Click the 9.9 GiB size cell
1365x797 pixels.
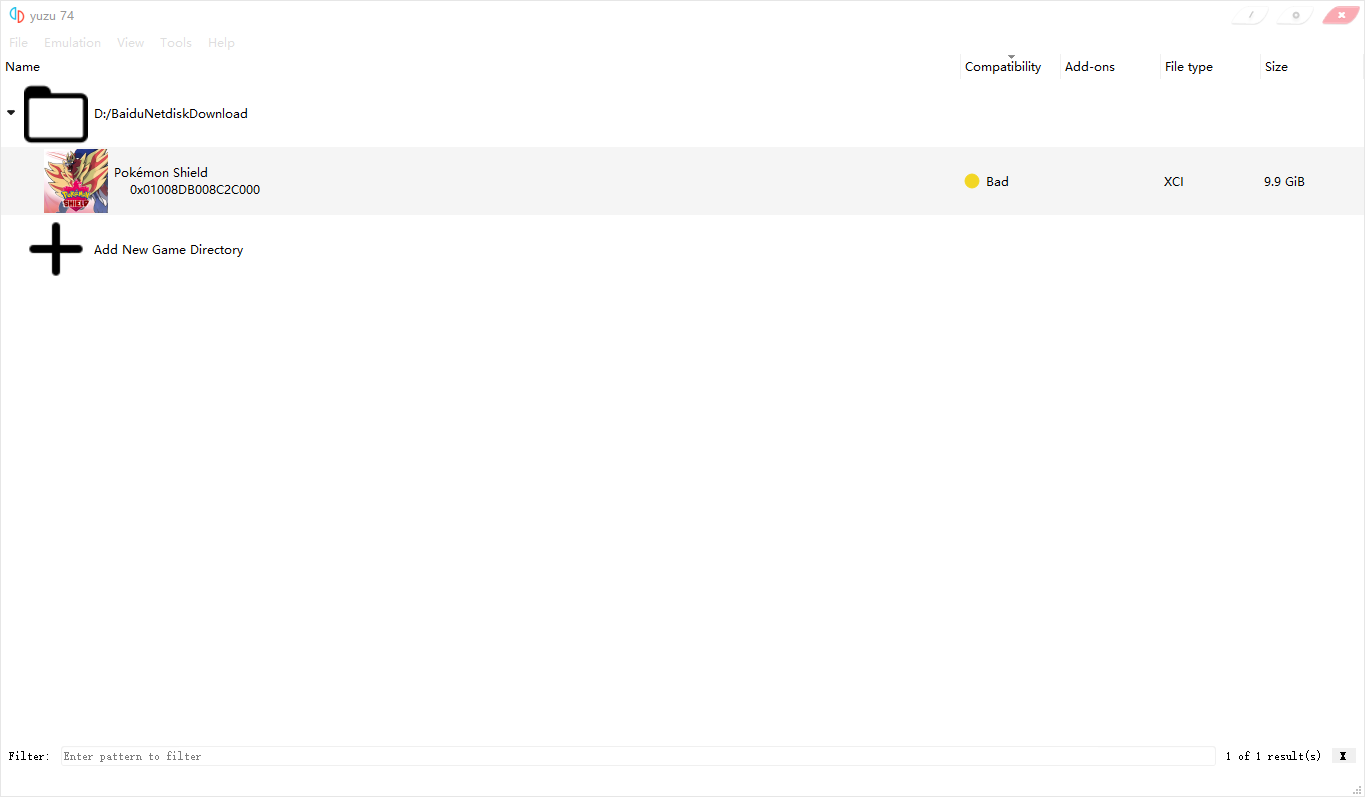click(x=1284, y=182)
